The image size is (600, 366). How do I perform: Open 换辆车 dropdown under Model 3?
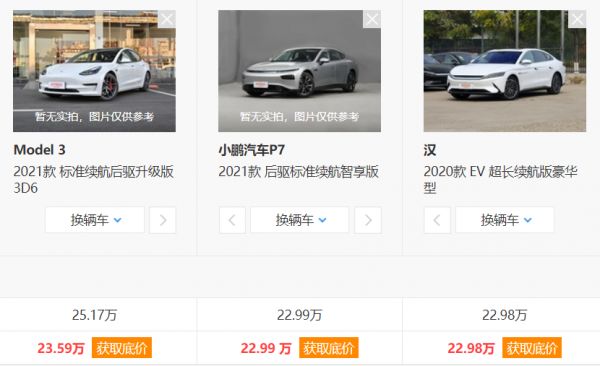click(95, 220)
